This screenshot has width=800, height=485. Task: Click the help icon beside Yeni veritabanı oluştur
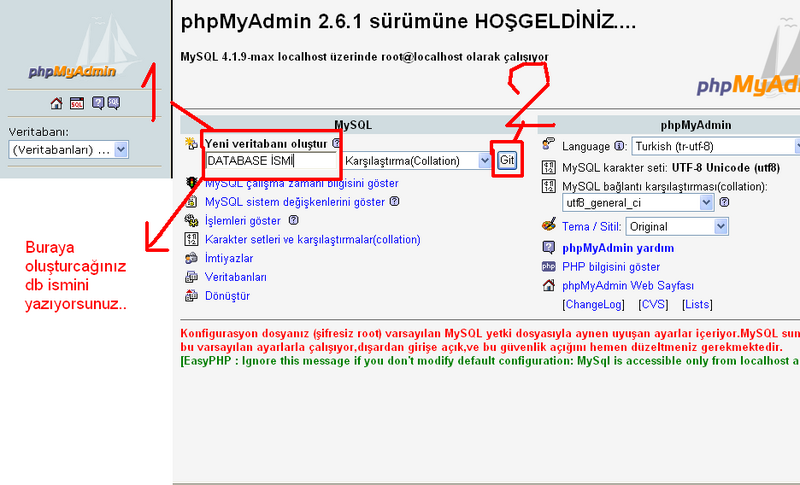pyautogui.click(x=336, y=143)
